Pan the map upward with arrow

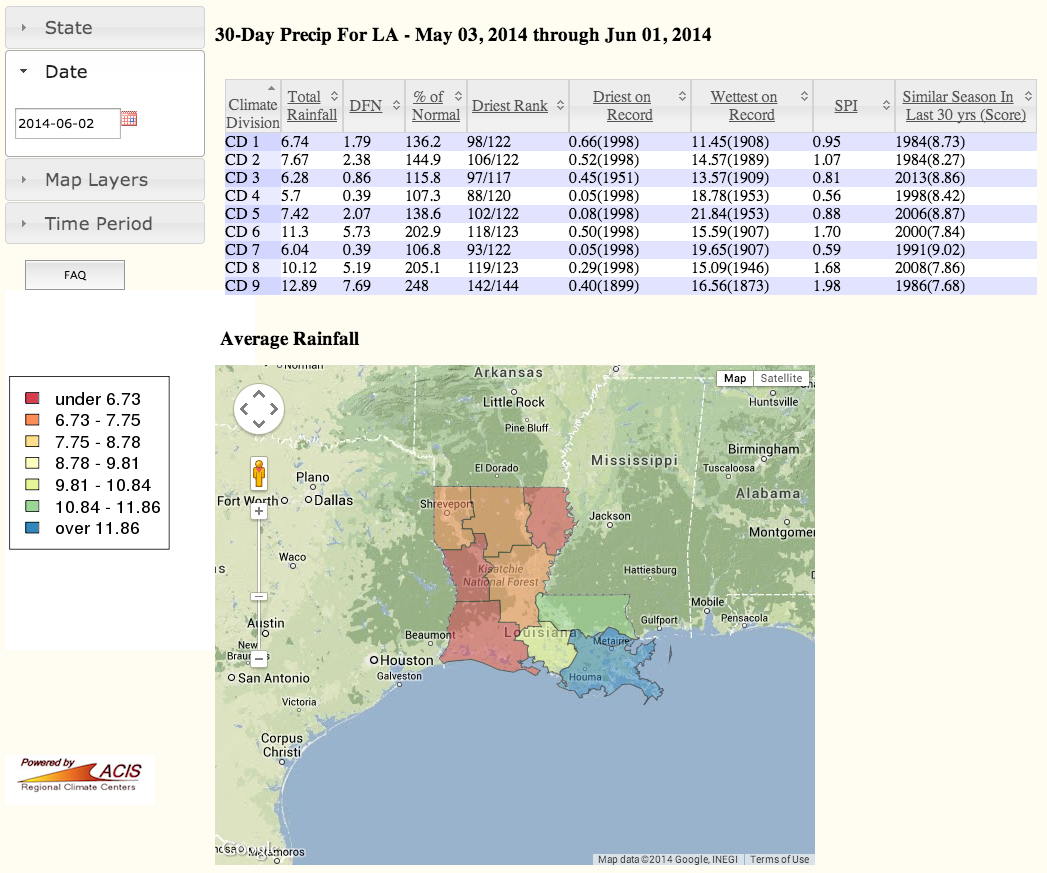(259, 395)
